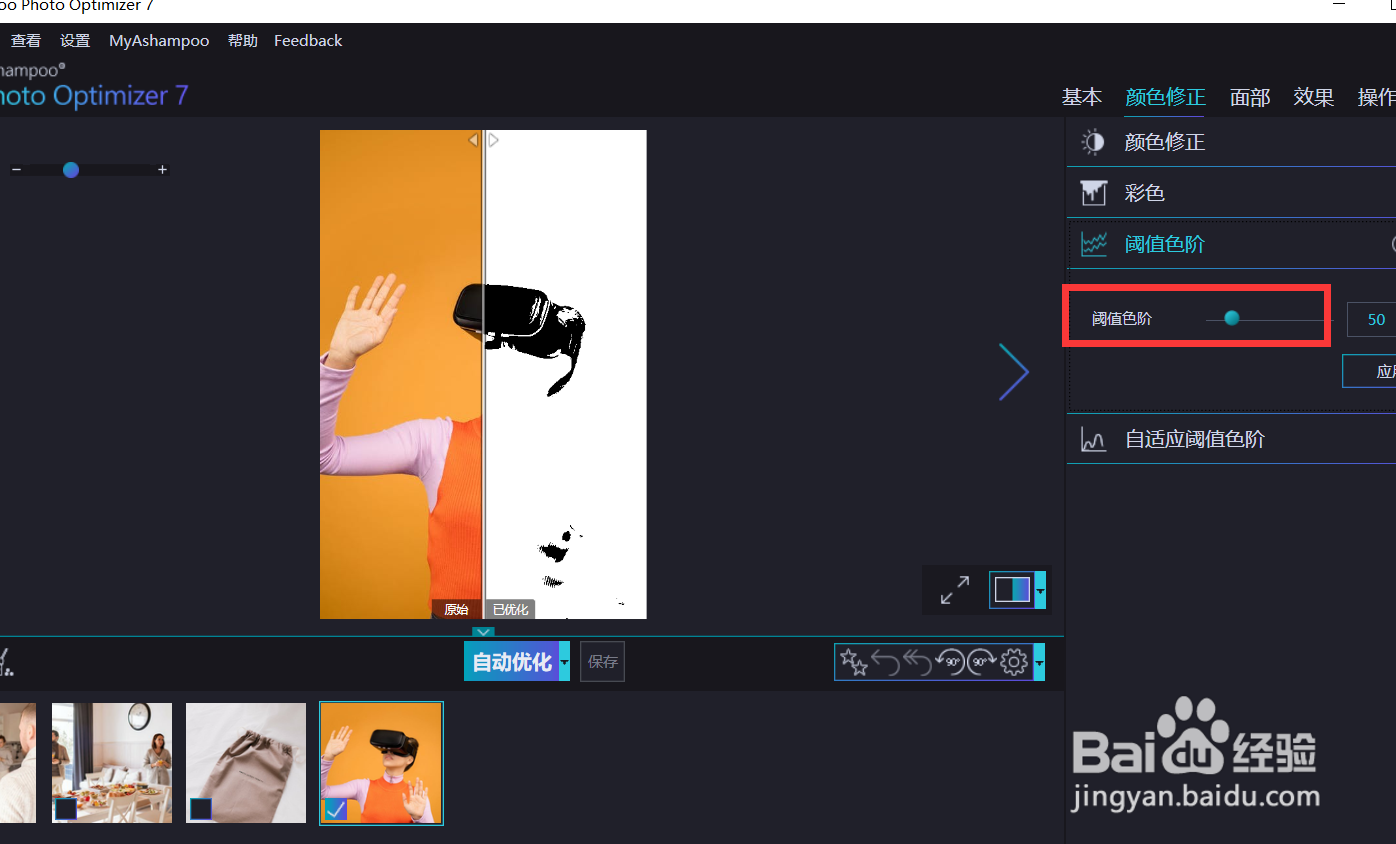The height and width of the screenshot is (844, 1396).
Task: Uncheck the VR headset thumbnail checkbox
Action: tap(335, 808)
